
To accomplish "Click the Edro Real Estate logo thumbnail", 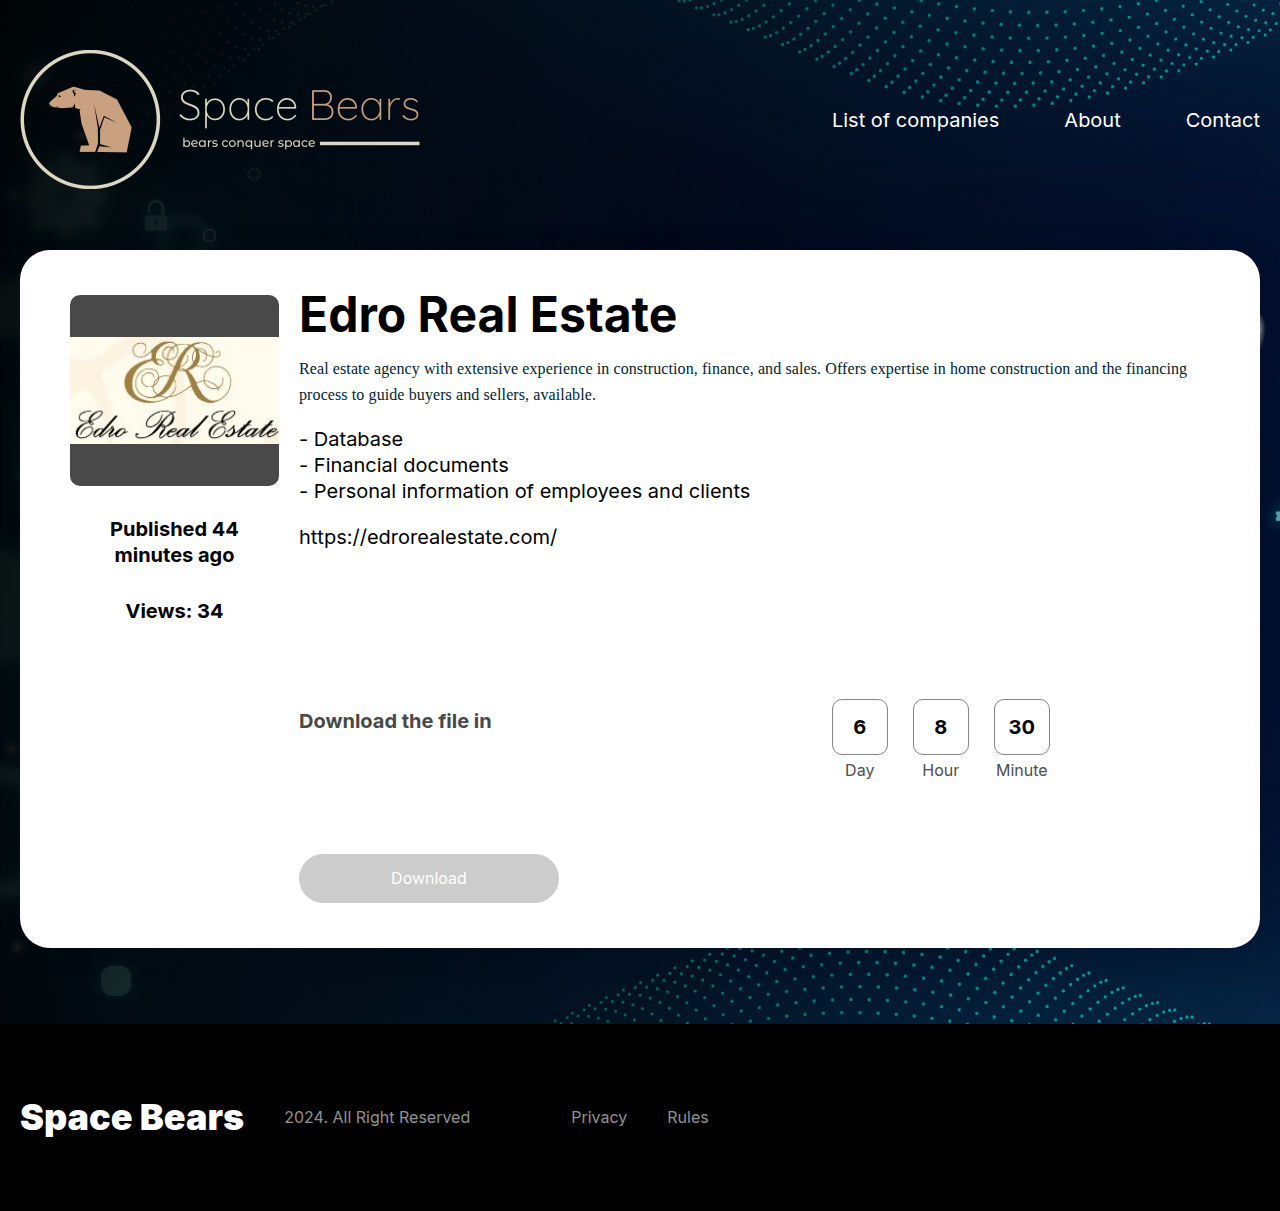I will pyautogui.click(x=174, y=390).
